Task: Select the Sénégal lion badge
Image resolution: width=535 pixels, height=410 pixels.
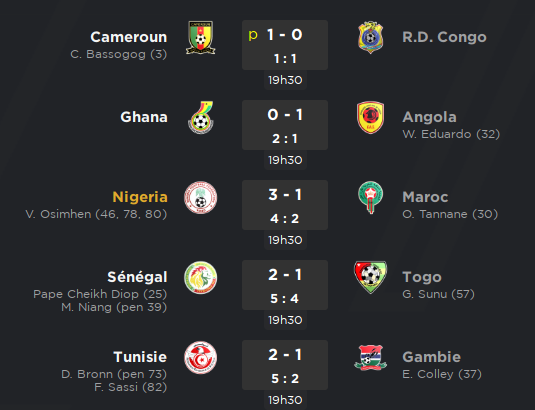Action: pos(201,278)
